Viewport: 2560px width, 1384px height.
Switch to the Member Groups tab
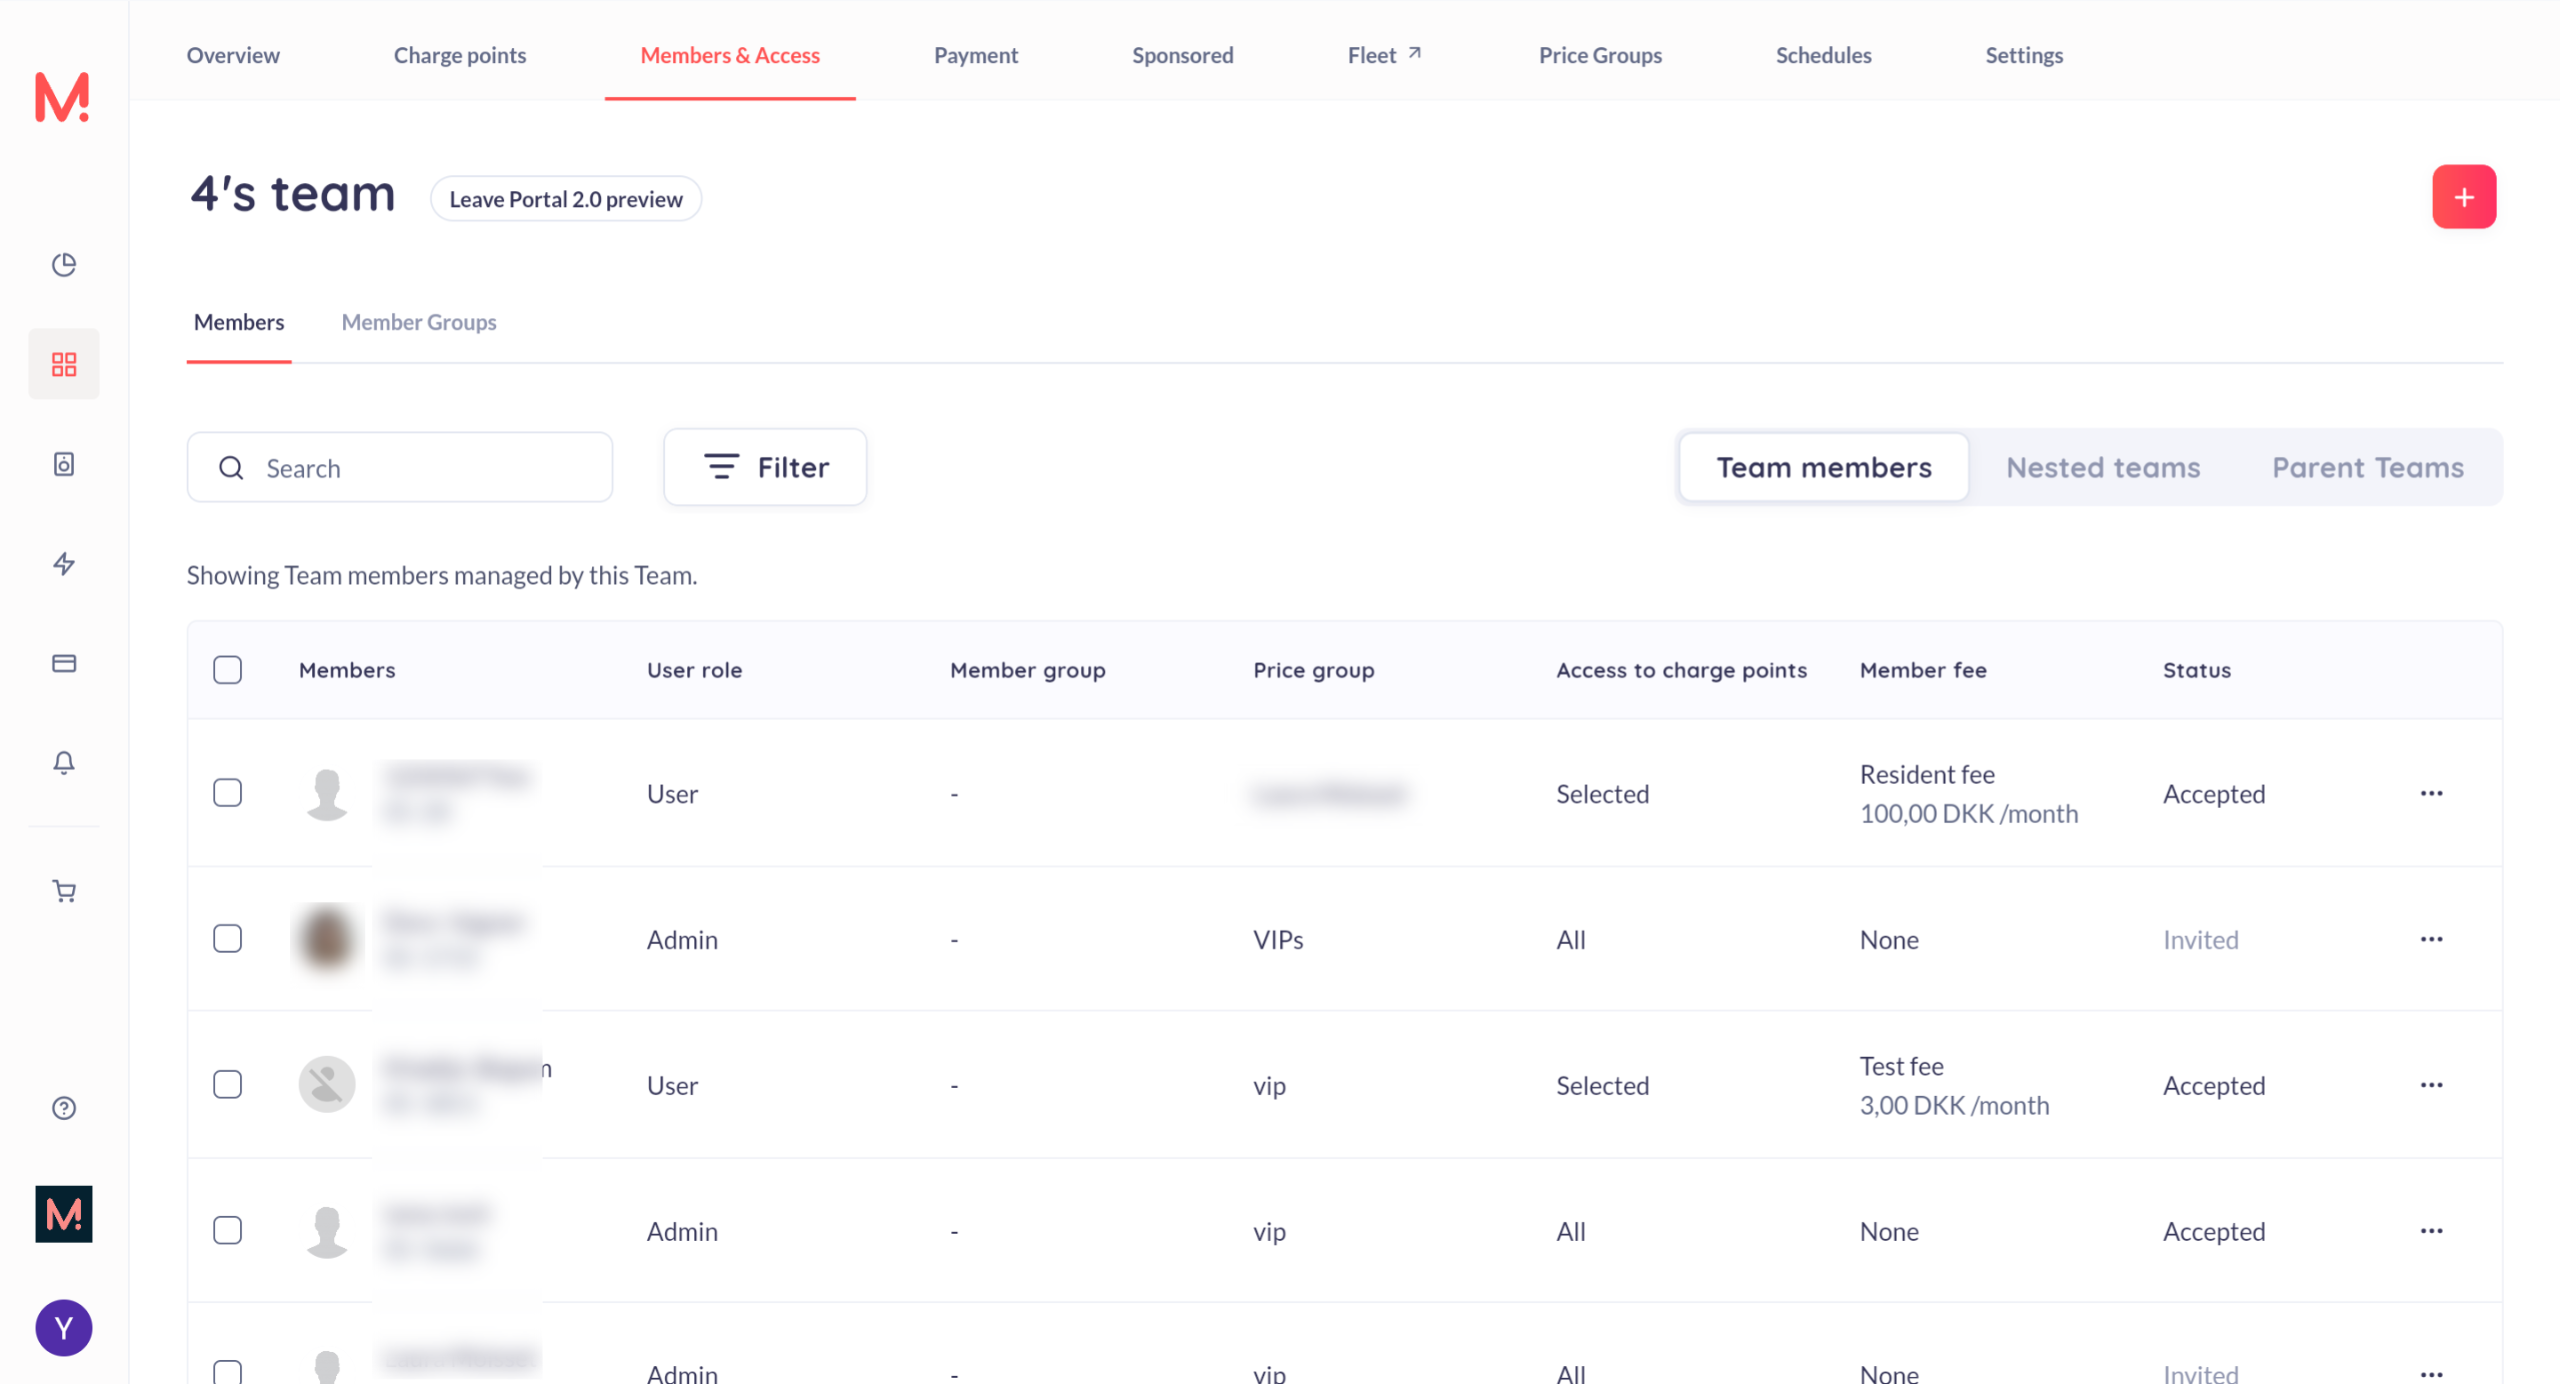pyautogui.click(x=419, y=322)
